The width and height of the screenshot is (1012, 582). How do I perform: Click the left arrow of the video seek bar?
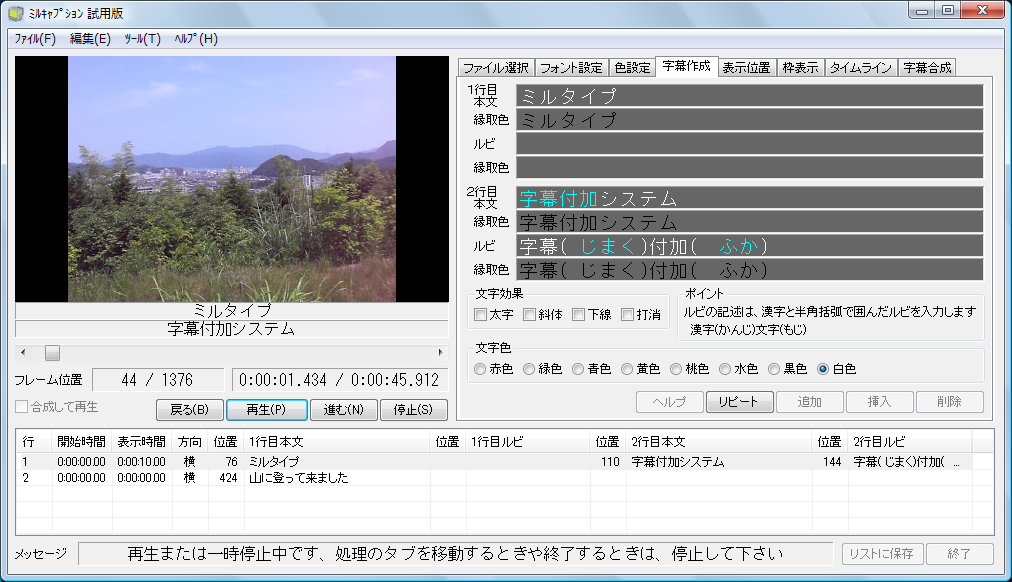click(x=24, y=353)
